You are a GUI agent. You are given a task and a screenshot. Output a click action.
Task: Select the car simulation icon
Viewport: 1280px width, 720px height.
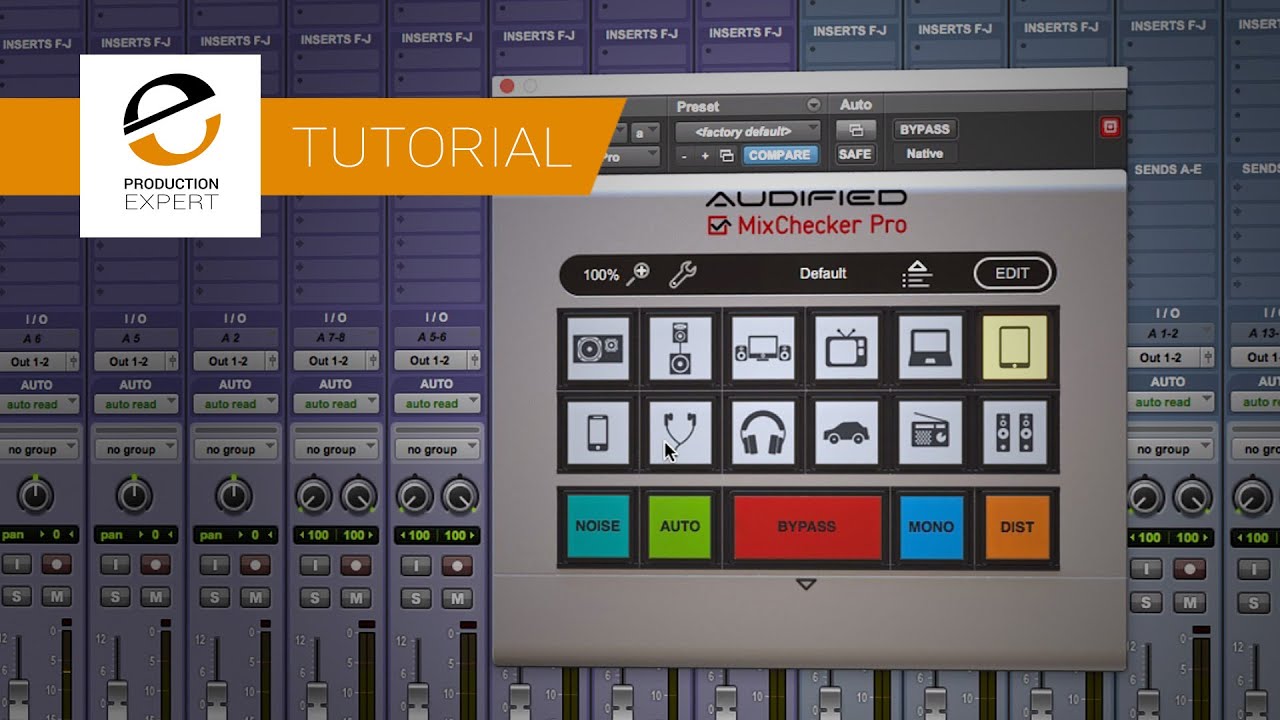coord(847,433)
